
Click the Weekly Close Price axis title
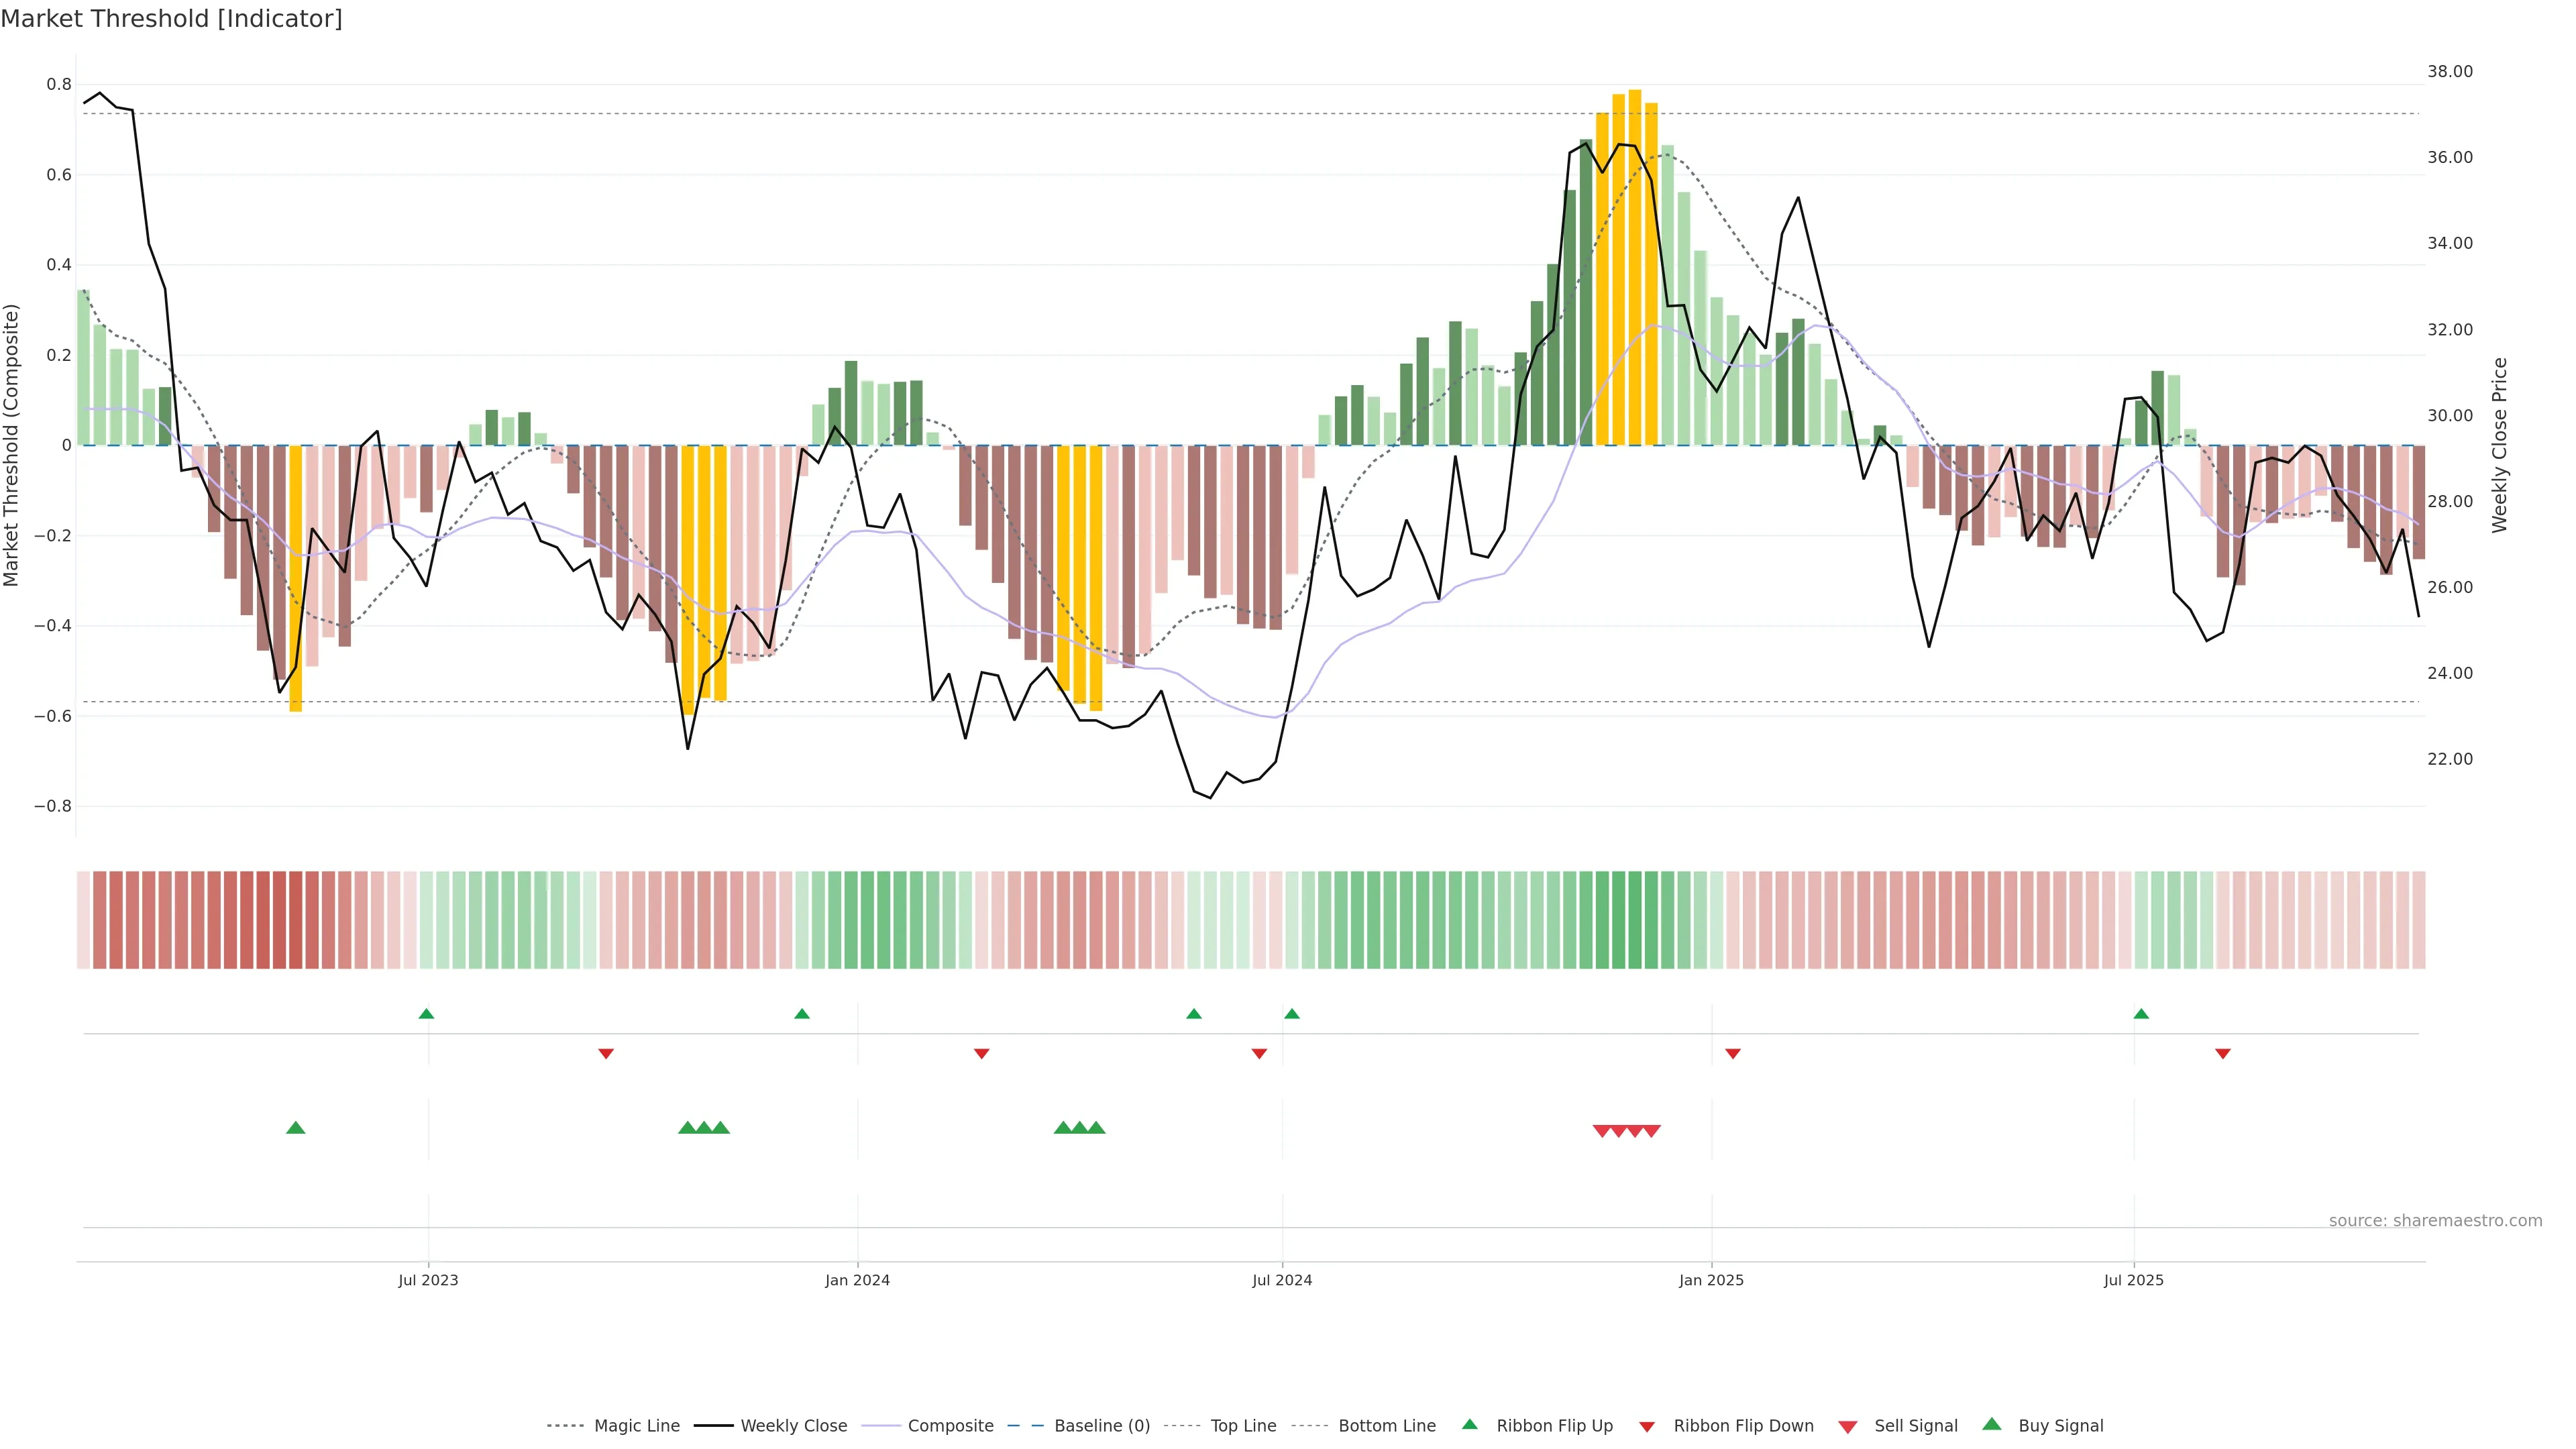(x=2500, y=445)
